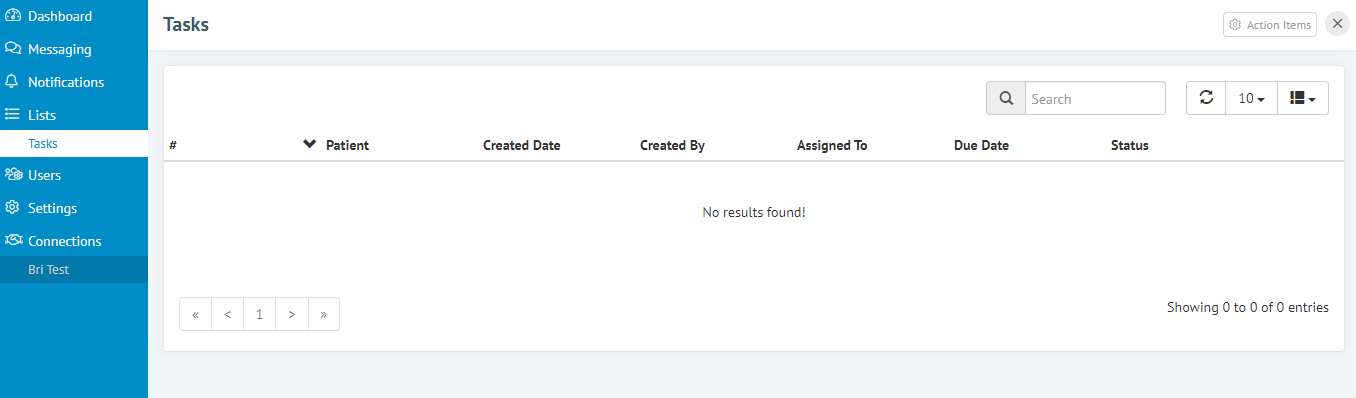The image size is (1356, 398).
Task: Open the Action Items button
Action: click(x=1270, y=25)
